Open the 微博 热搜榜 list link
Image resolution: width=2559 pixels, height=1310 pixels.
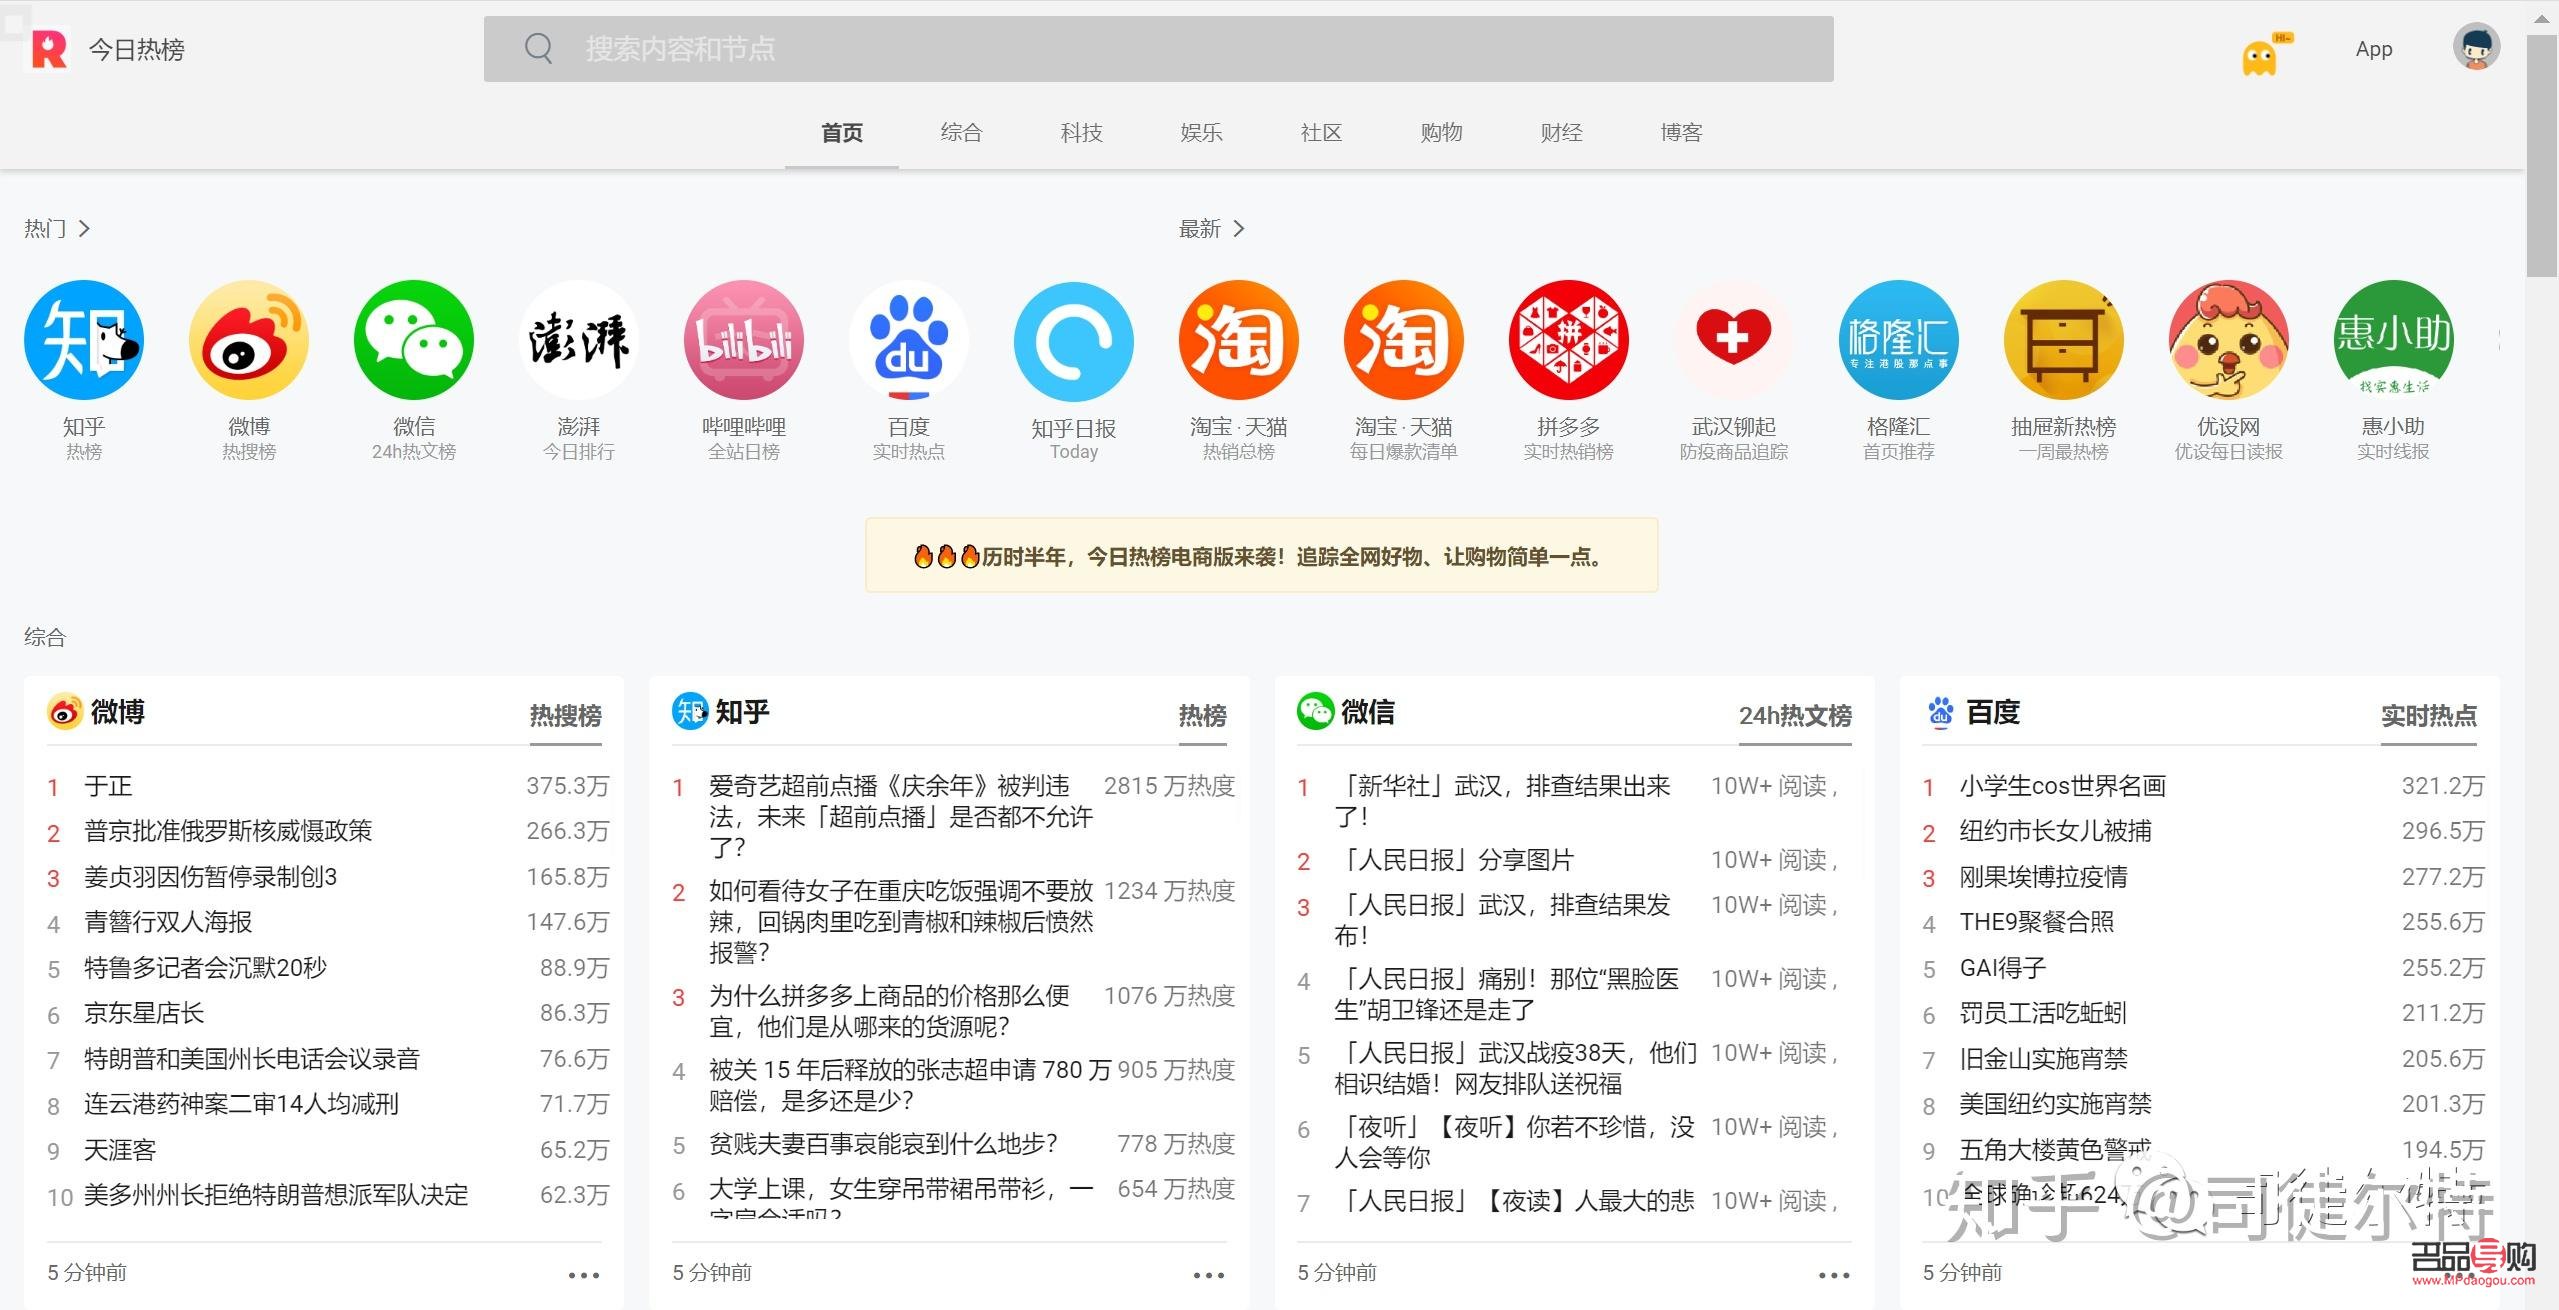(x=566, y=715)
